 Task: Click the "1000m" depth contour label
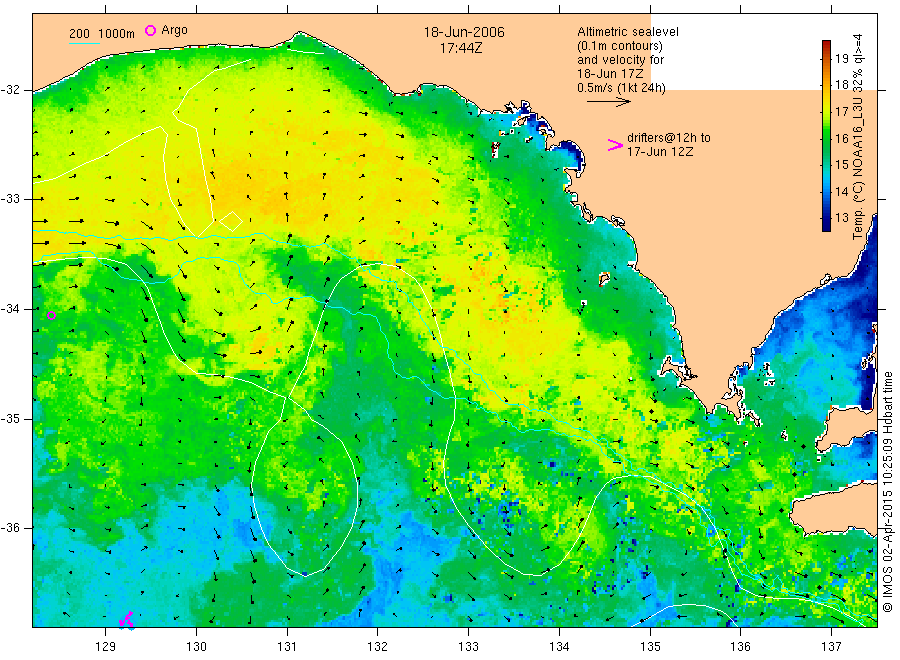pos(117,34)
